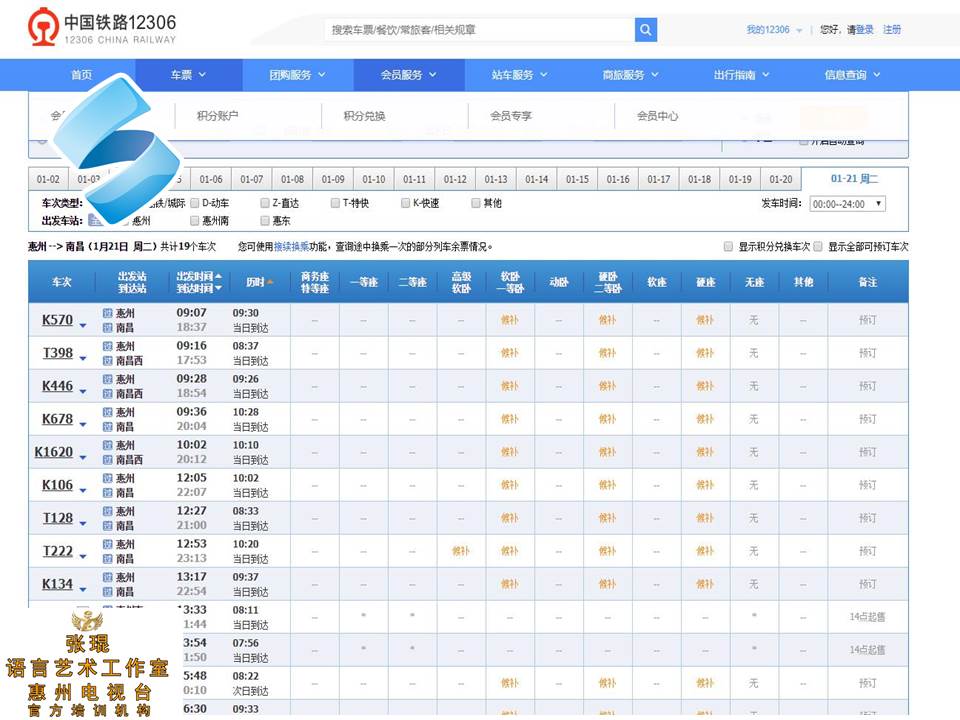Click the blue magnifier search button
Viewport: 960px width, 720px height.
pyautogui.click(x=645, y=29)
